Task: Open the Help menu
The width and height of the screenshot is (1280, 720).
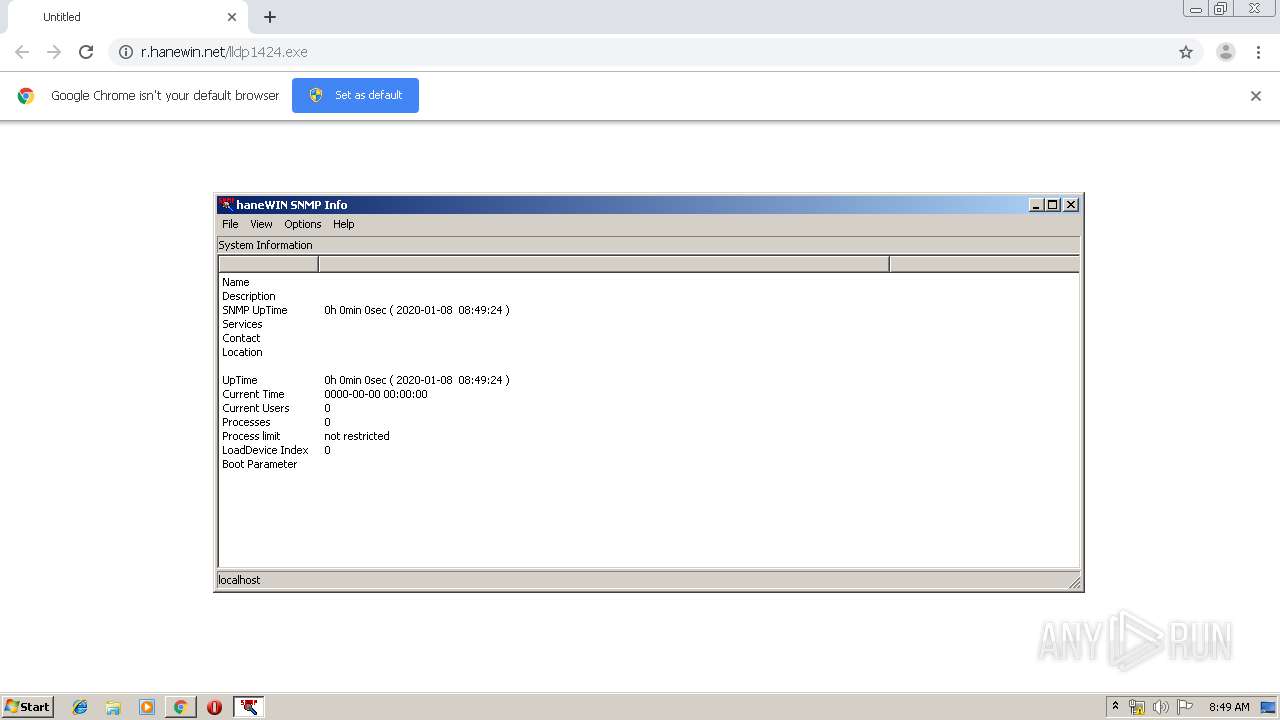Action: 343,224
